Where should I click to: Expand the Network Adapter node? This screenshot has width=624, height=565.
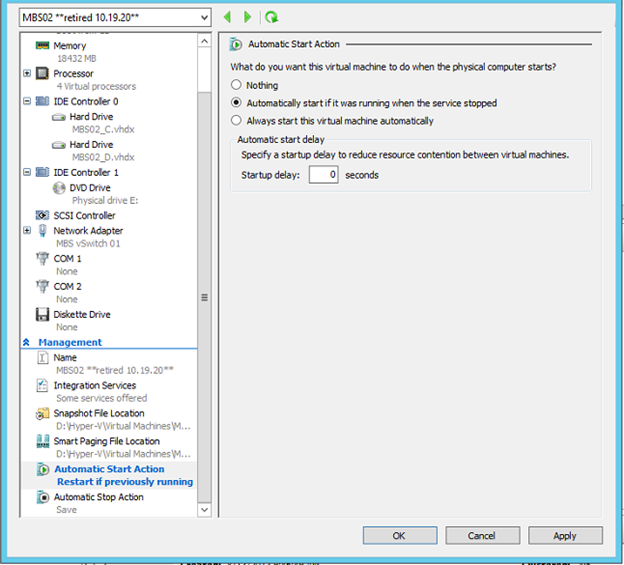coord(27,231)
